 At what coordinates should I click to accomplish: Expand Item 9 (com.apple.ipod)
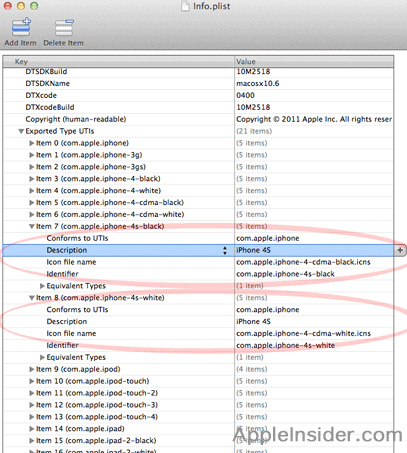tap(32, 369)
